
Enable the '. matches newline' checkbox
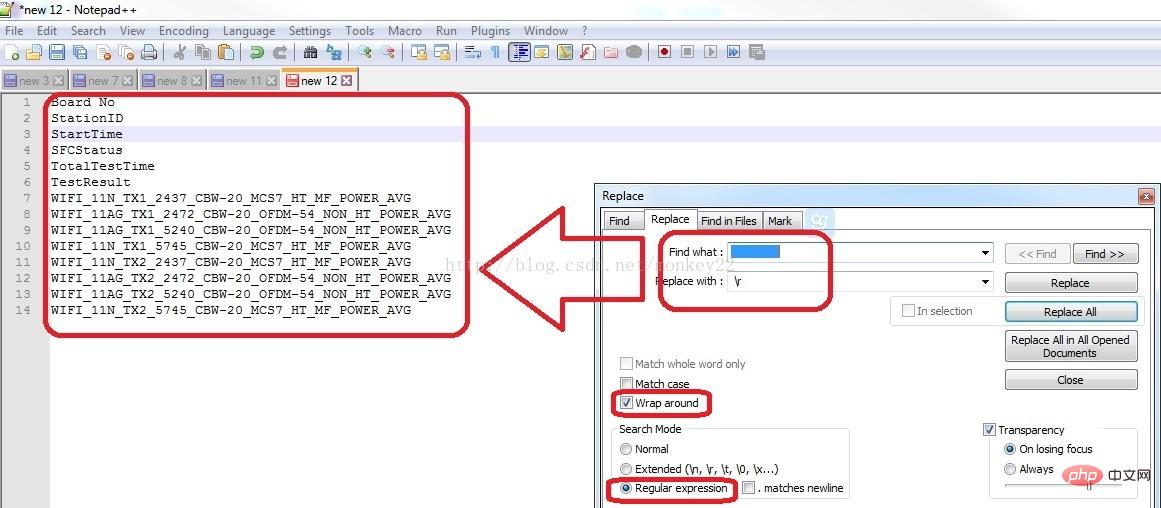[749, 488]
